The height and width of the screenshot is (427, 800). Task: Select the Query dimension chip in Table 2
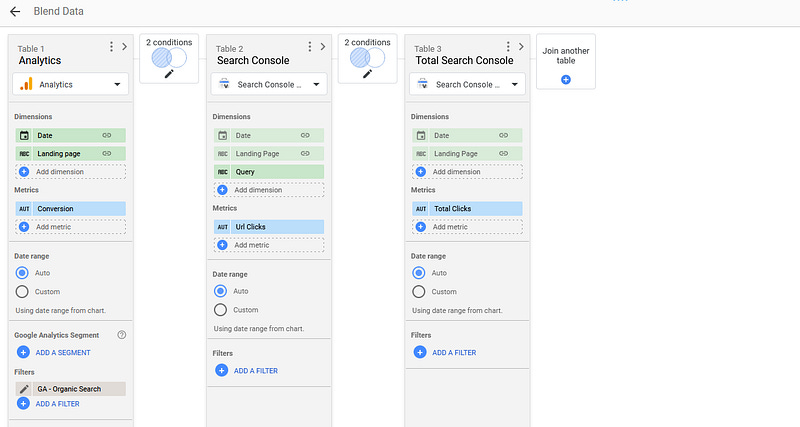(269, 172)
